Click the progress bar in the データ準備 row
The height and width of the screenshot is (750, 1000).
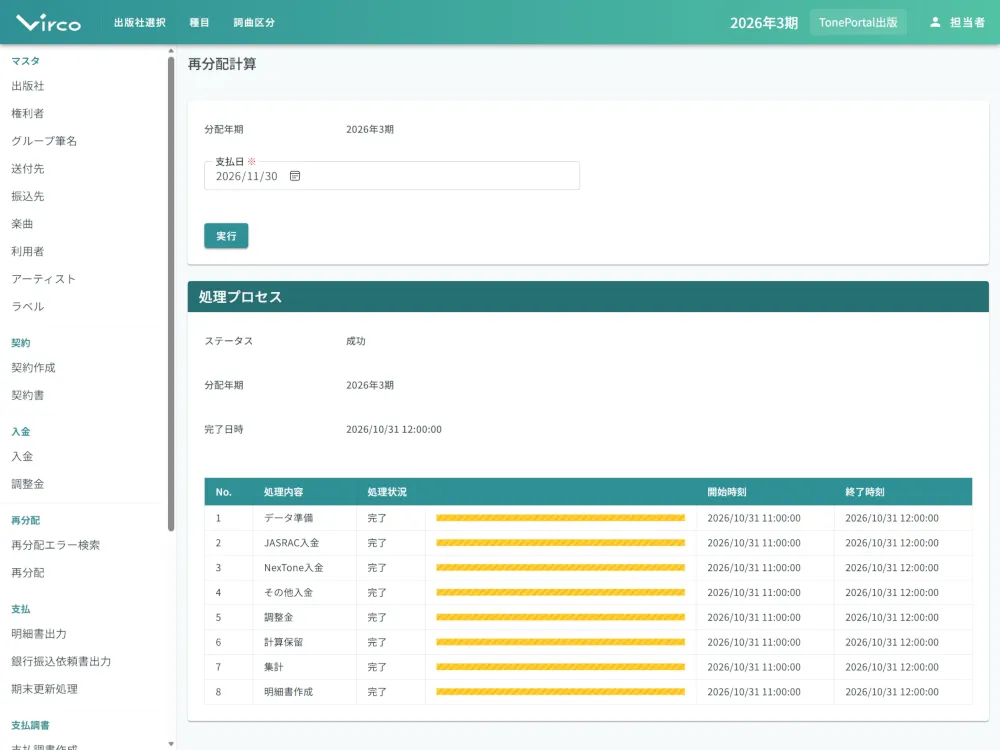tap(560, 518)
